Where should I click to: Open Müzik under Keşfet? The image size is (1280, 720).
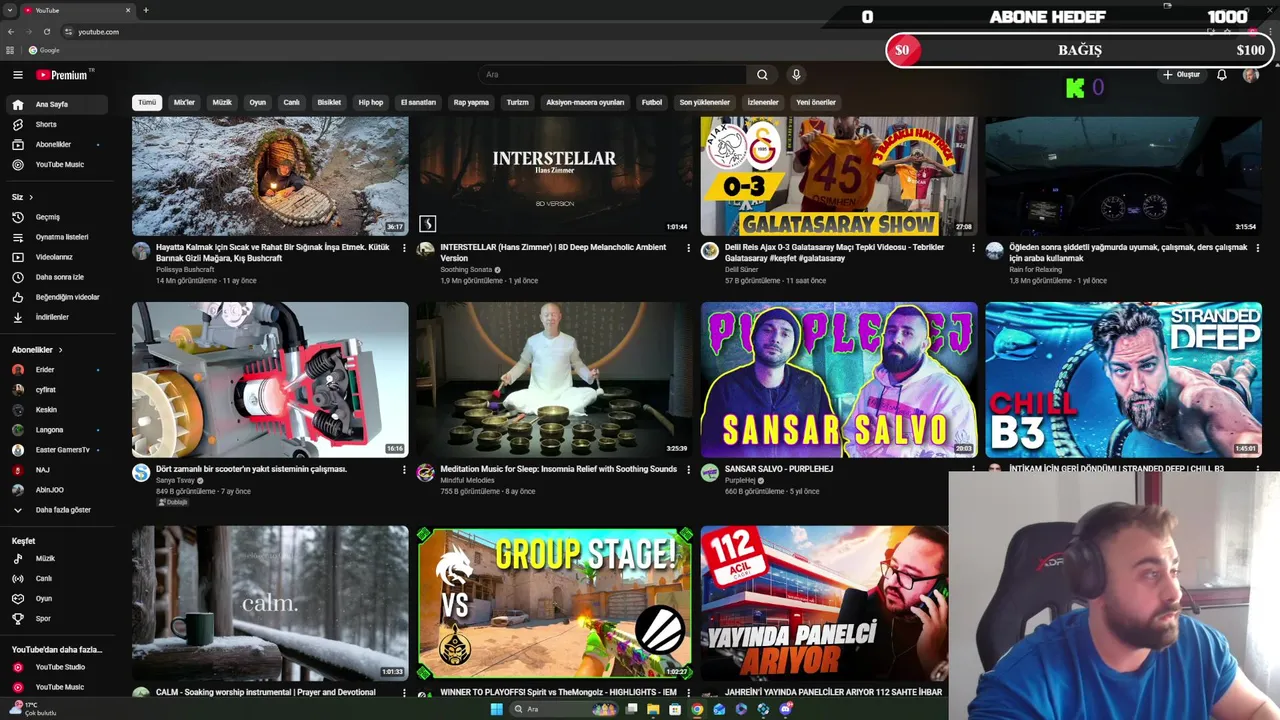(x=56, y=559)
